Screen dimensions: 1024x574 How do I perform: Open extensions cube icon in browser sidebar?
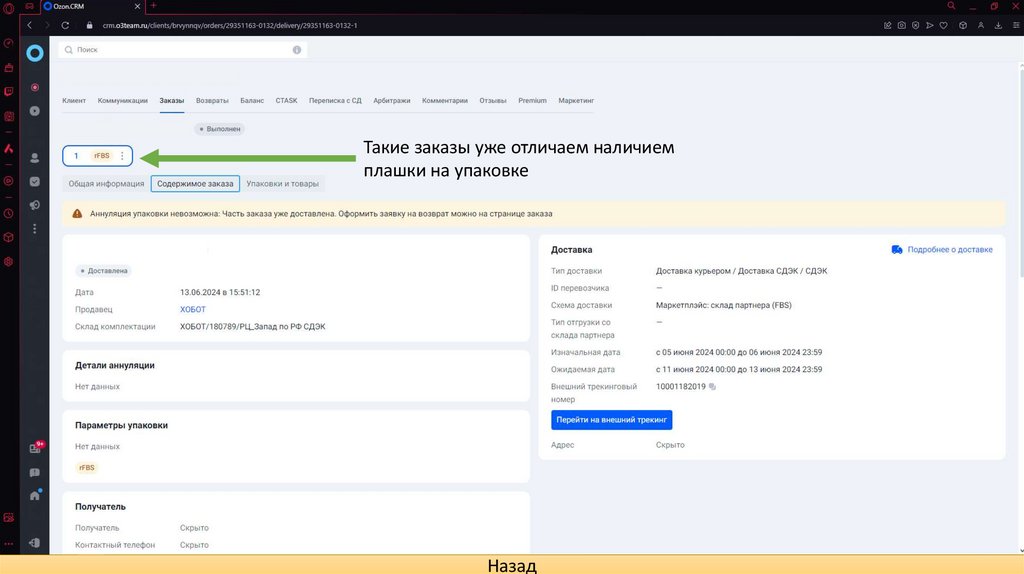coord(8,238)
